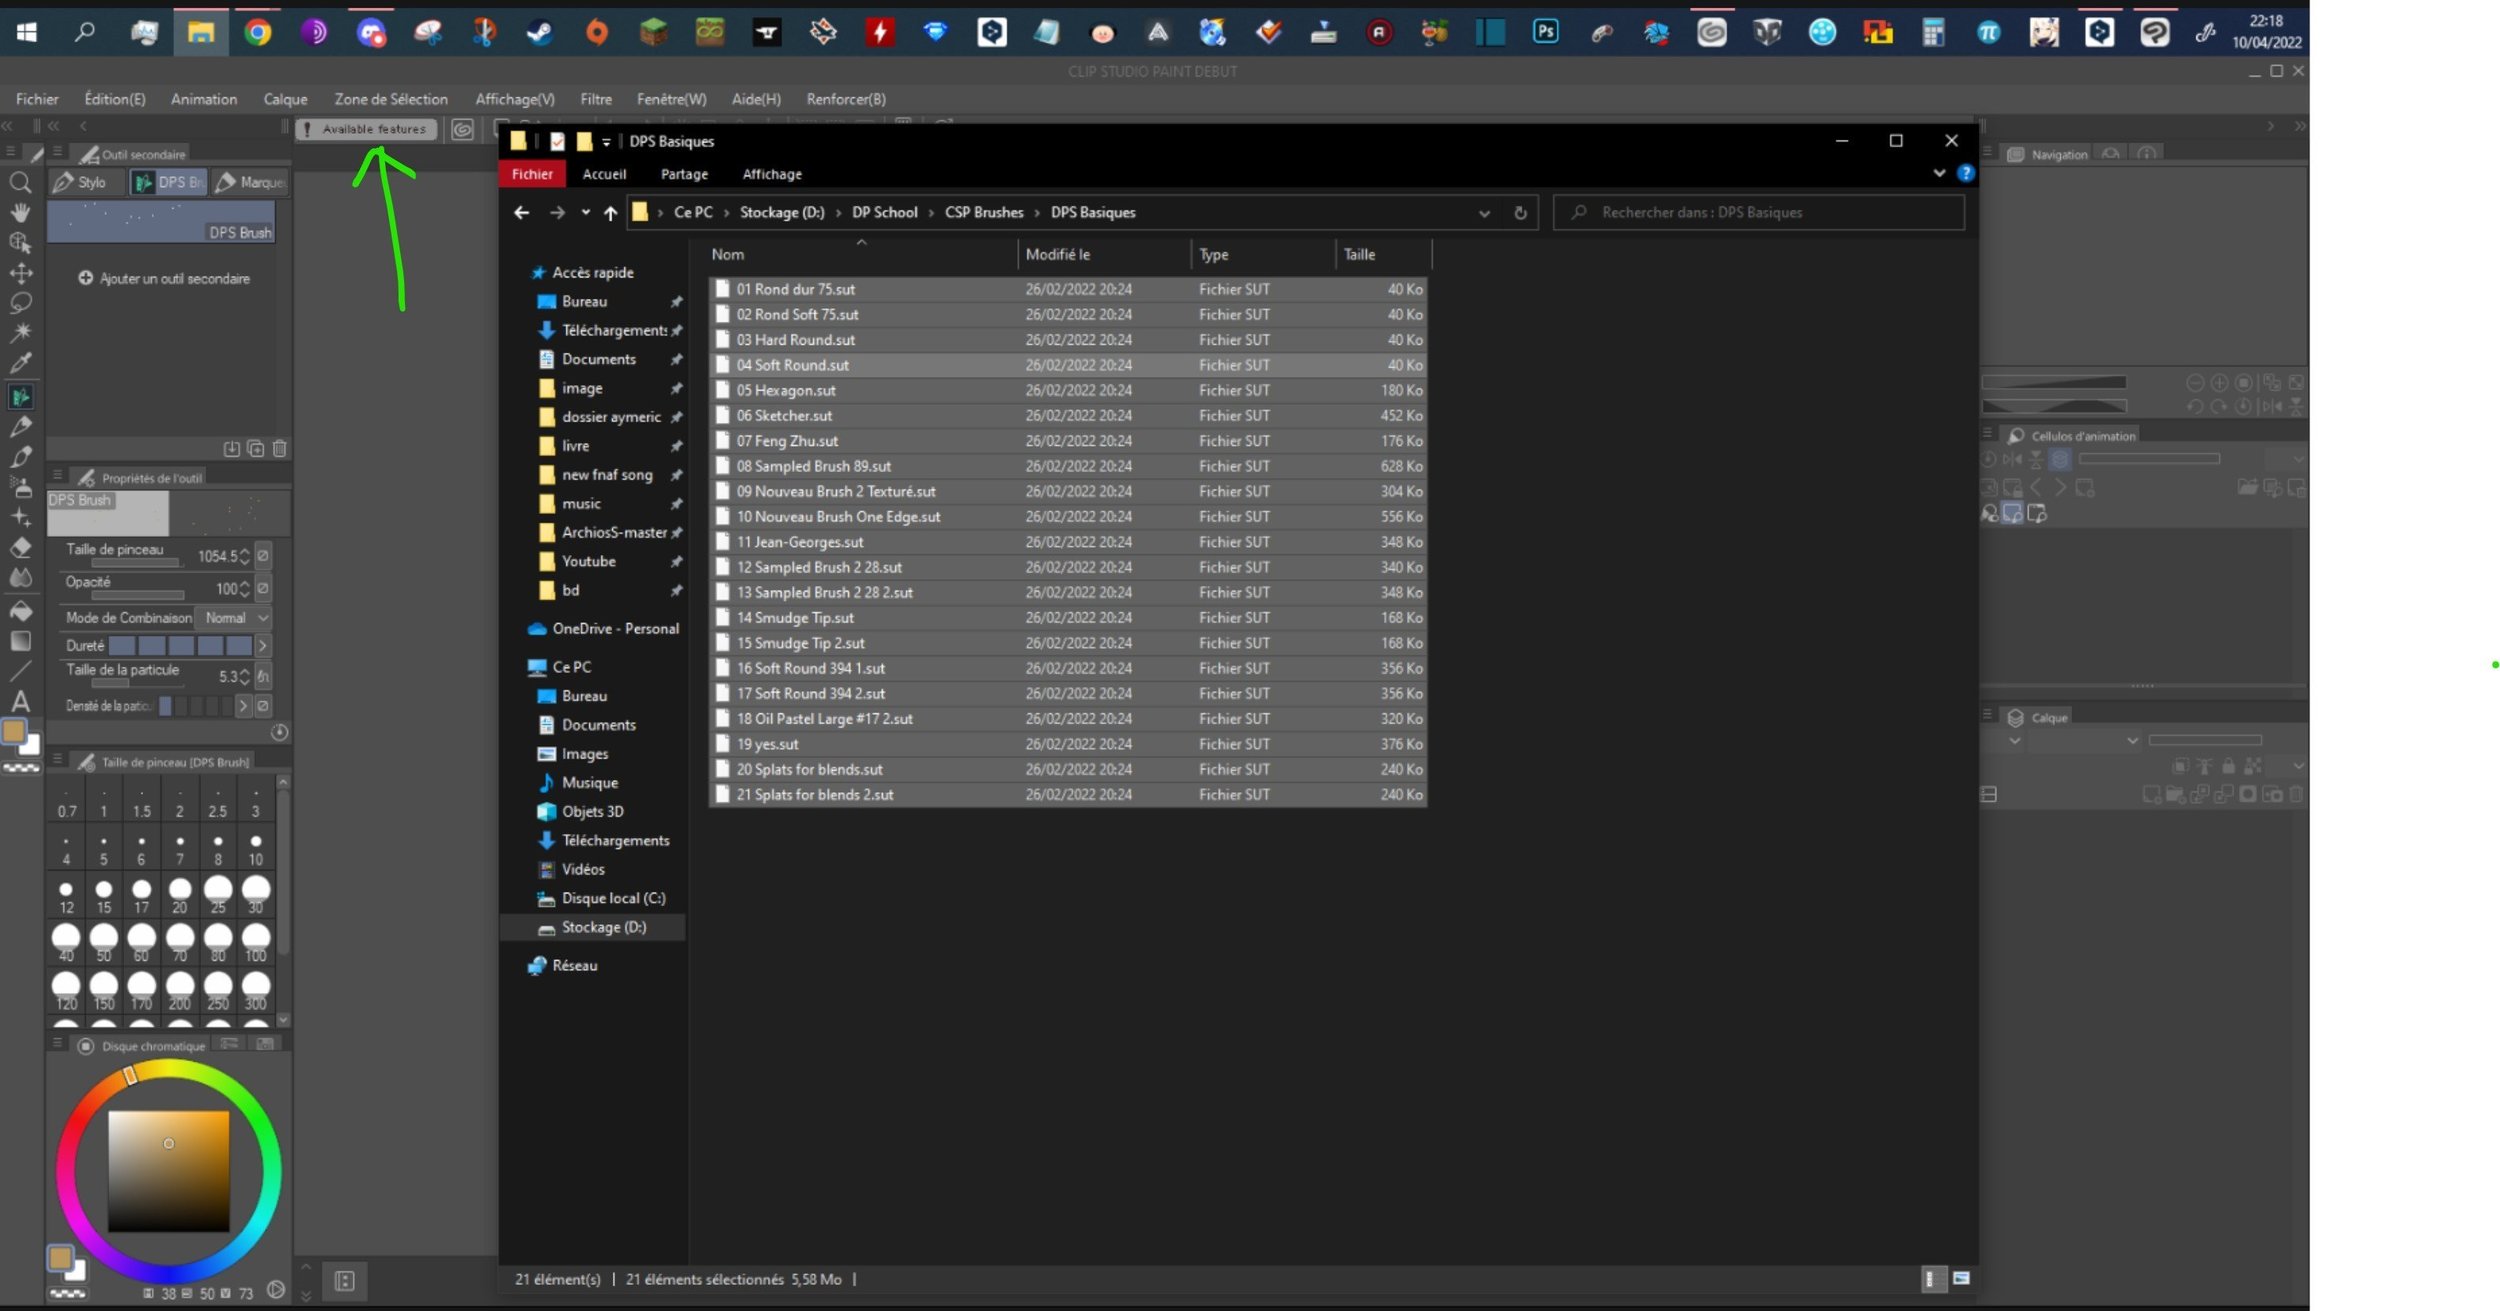Expand the Dureté hardness options arrow
Screen dimensions: 2500x1311
pyautogui.click(x=263, y=646)
